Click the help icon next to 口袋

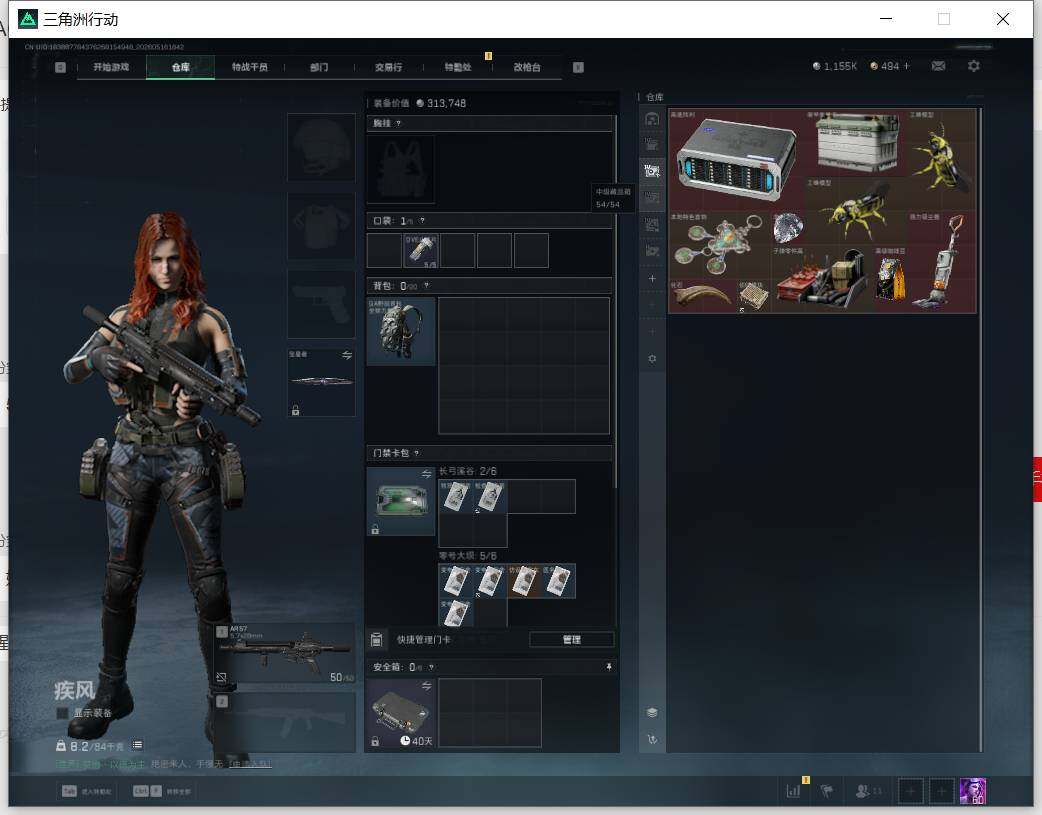422,221
